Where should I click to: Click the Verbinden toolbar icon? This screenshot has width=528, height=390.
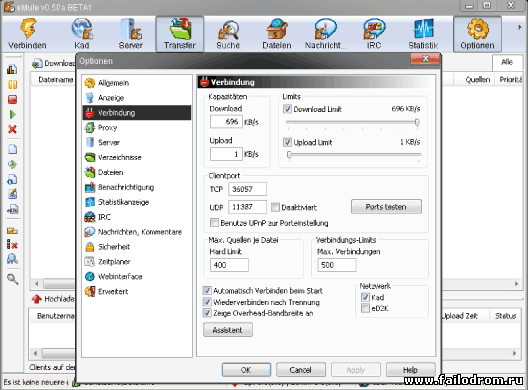tap(27, 34)
